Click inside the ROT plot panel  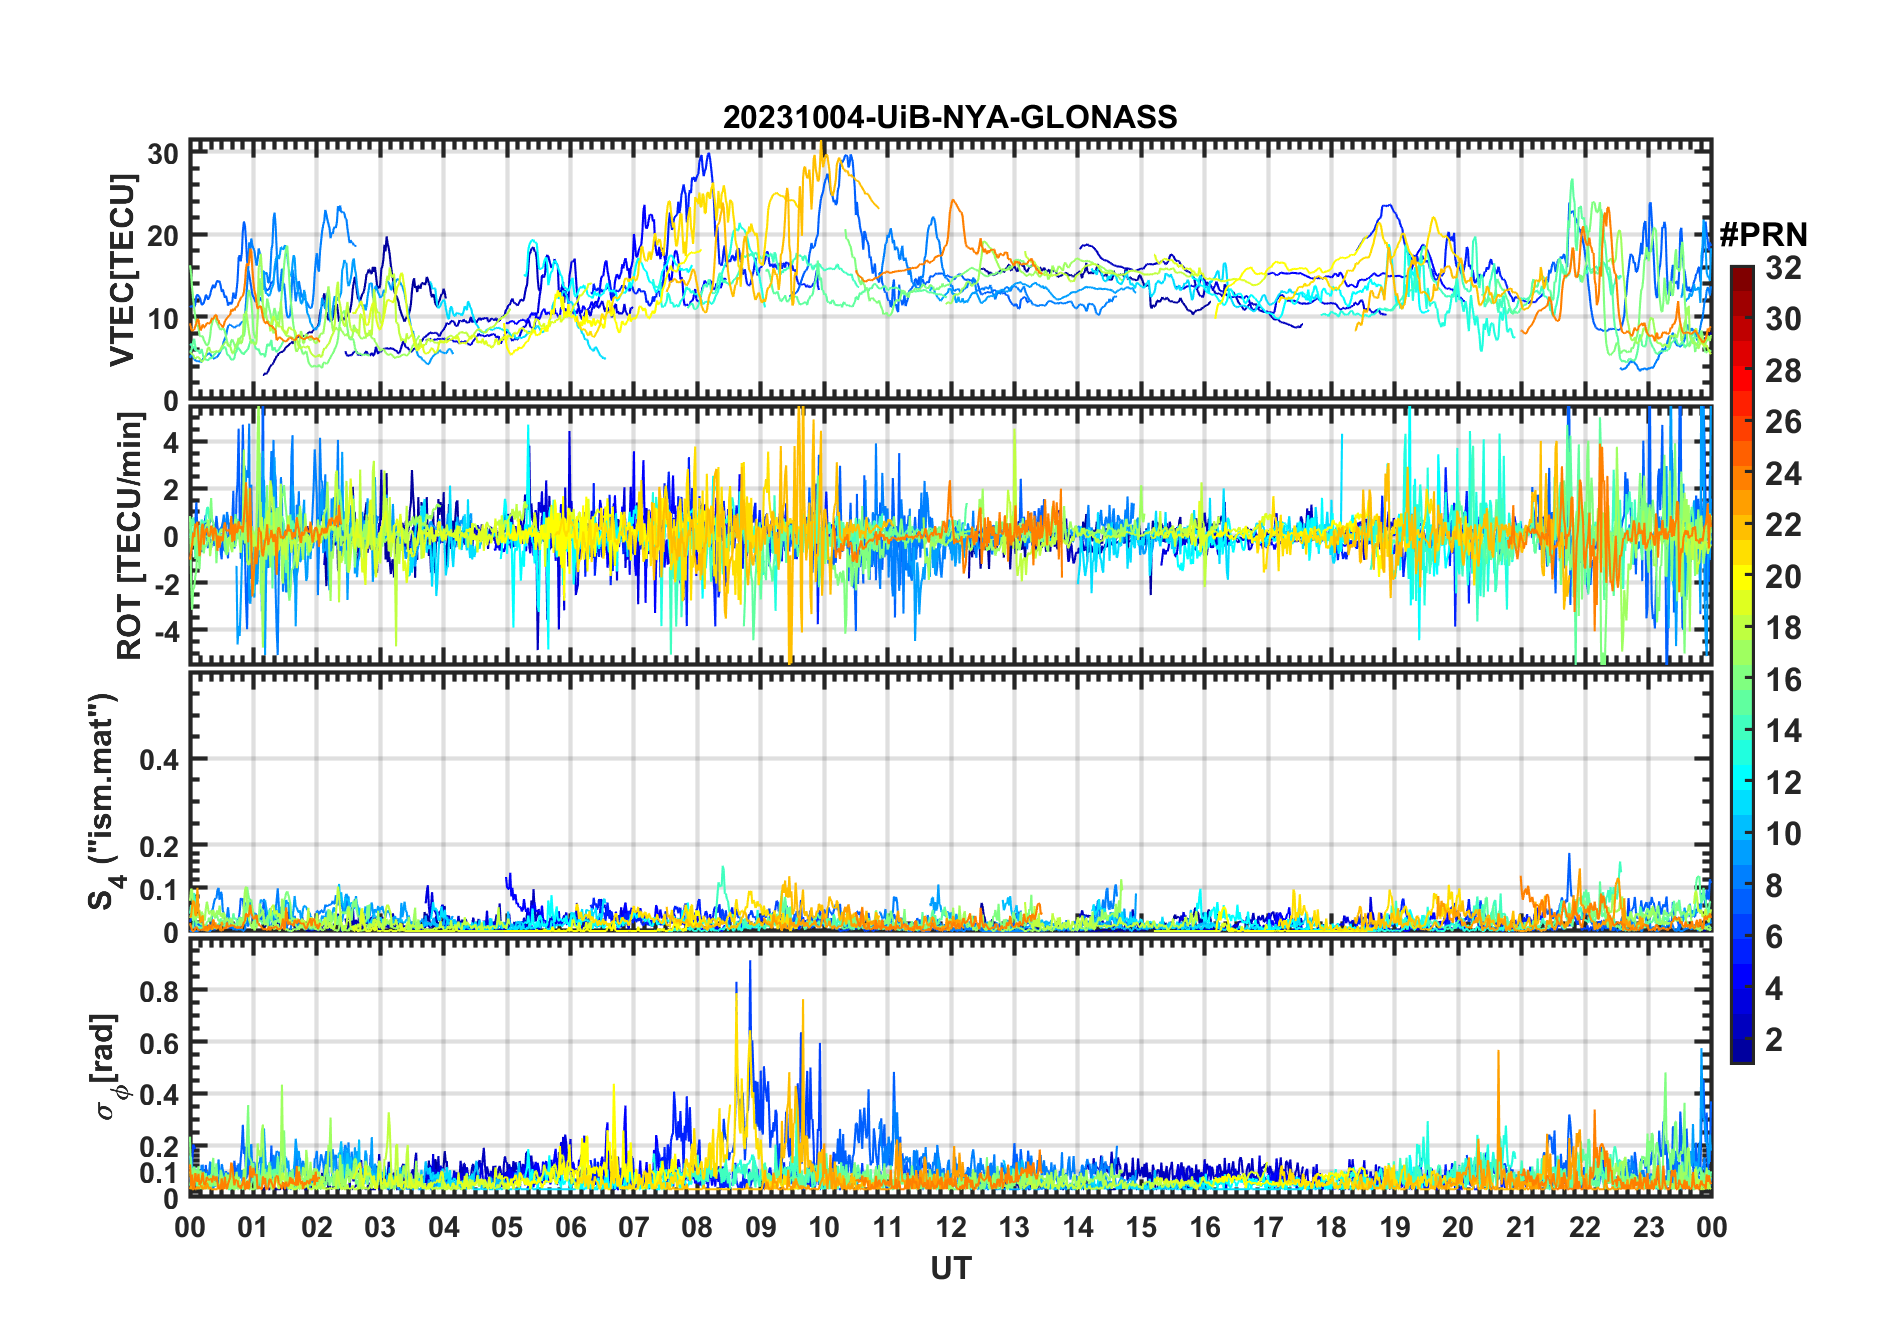(x=950, y=533)
